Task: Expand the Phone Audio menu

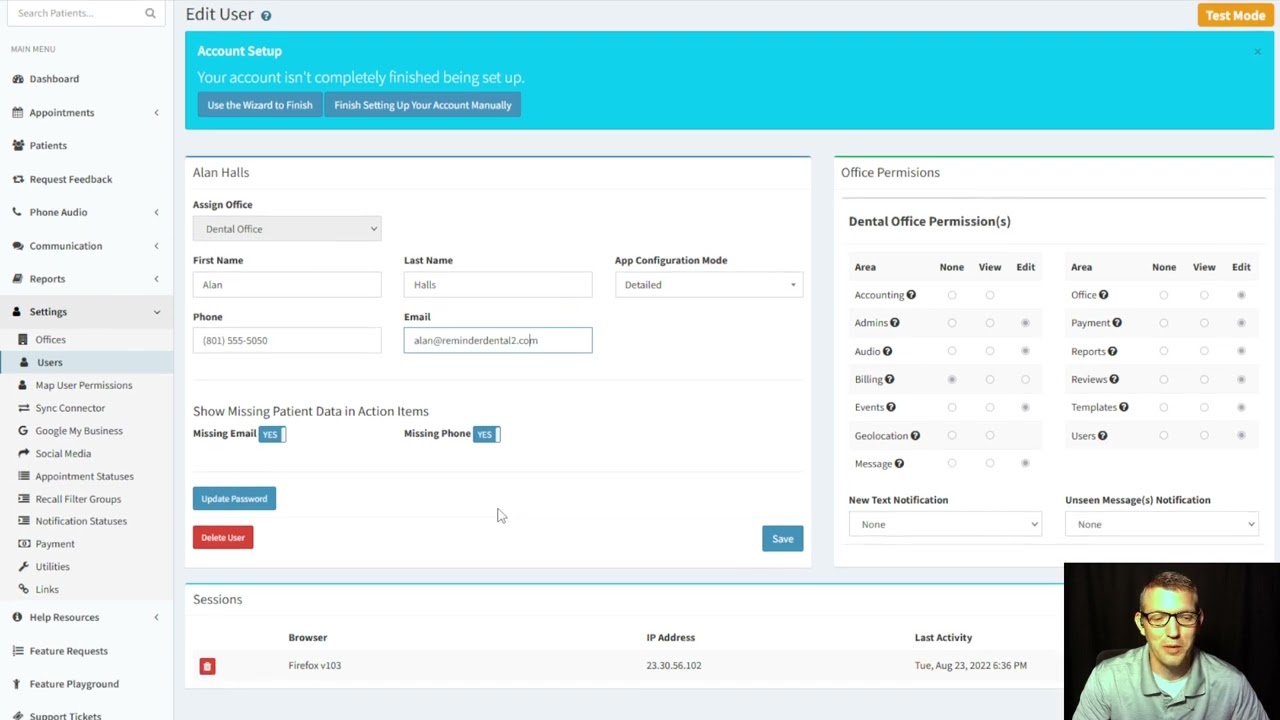Action: click(x=86, y=212)
